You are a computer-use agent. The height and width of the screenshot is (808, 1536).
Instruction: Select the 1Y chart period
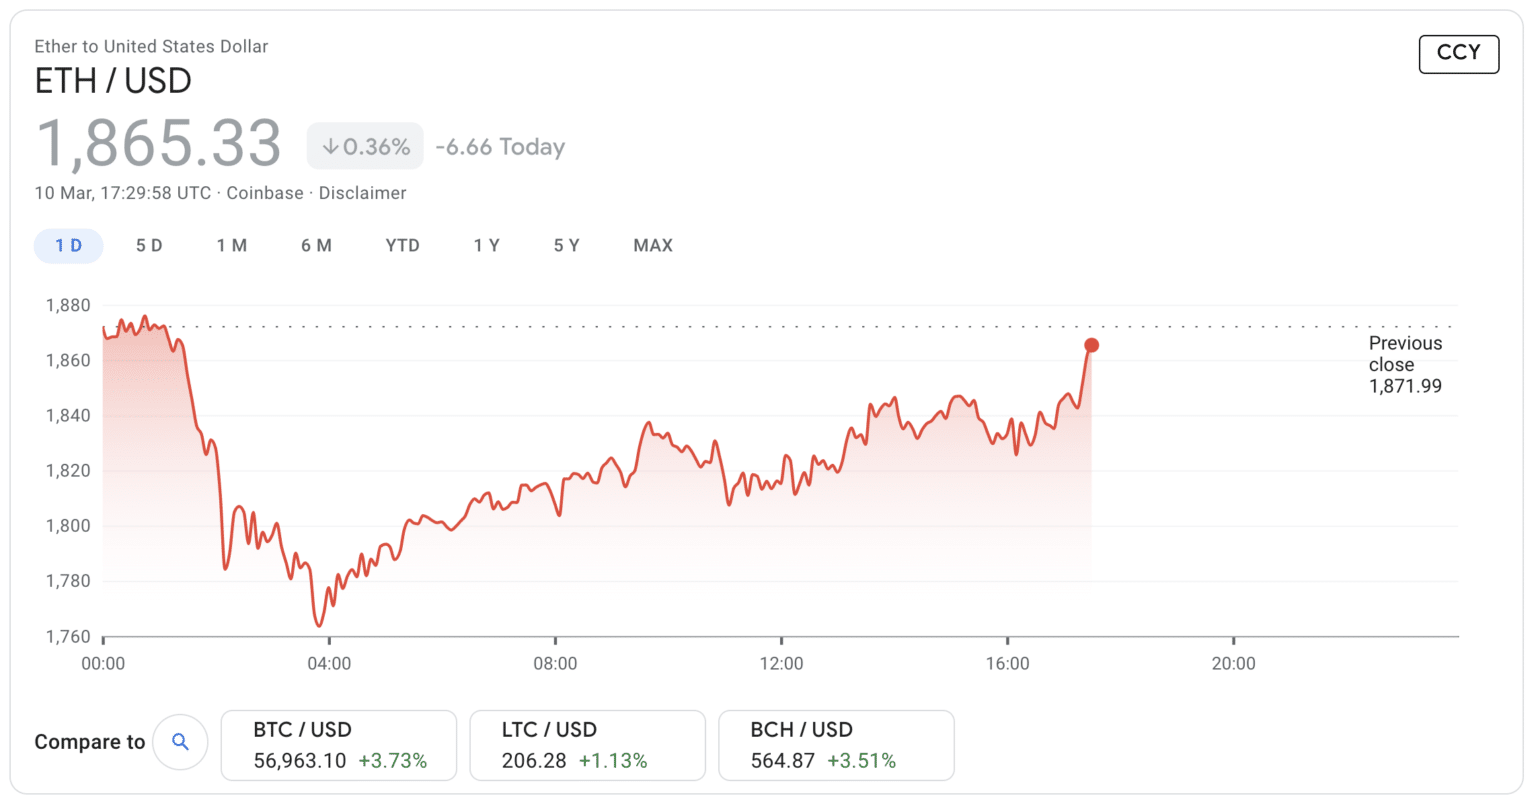click(487, 245)
